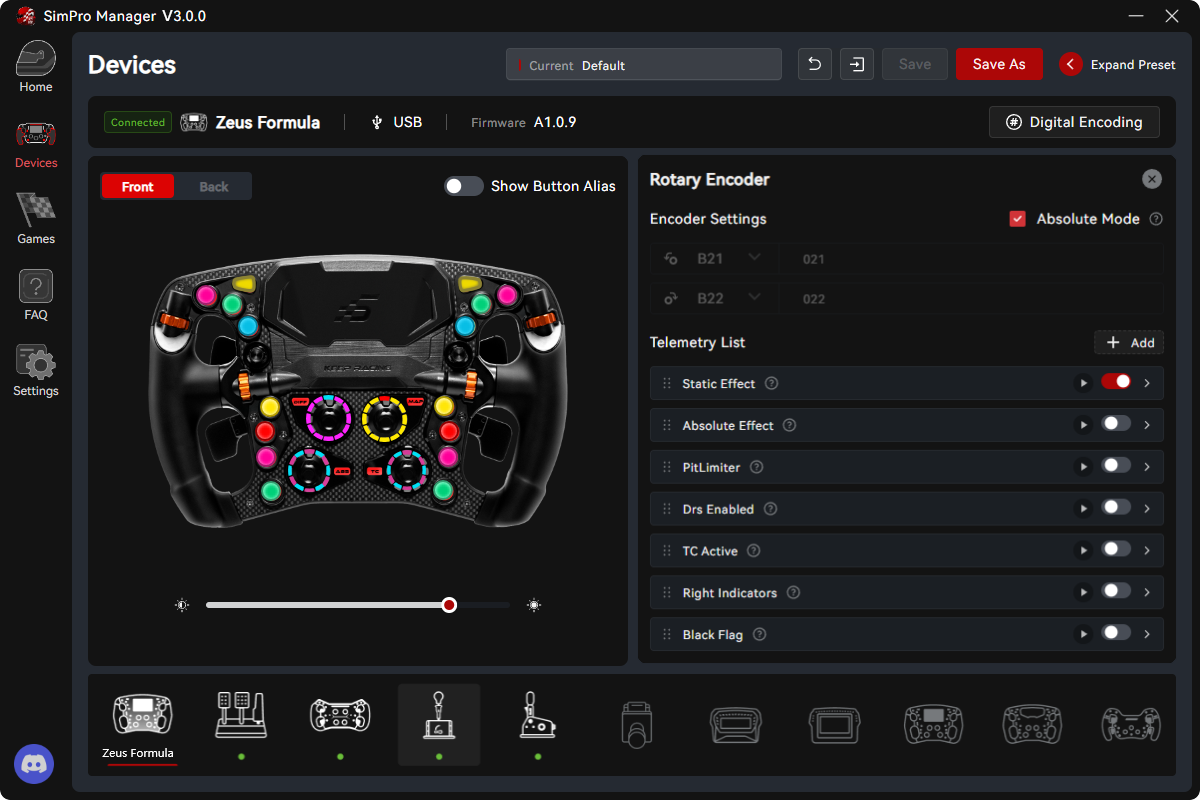This screenshot has width=1200, height=800.
Task: Select the pedals device icon
Action: click(x=241, y=716)
